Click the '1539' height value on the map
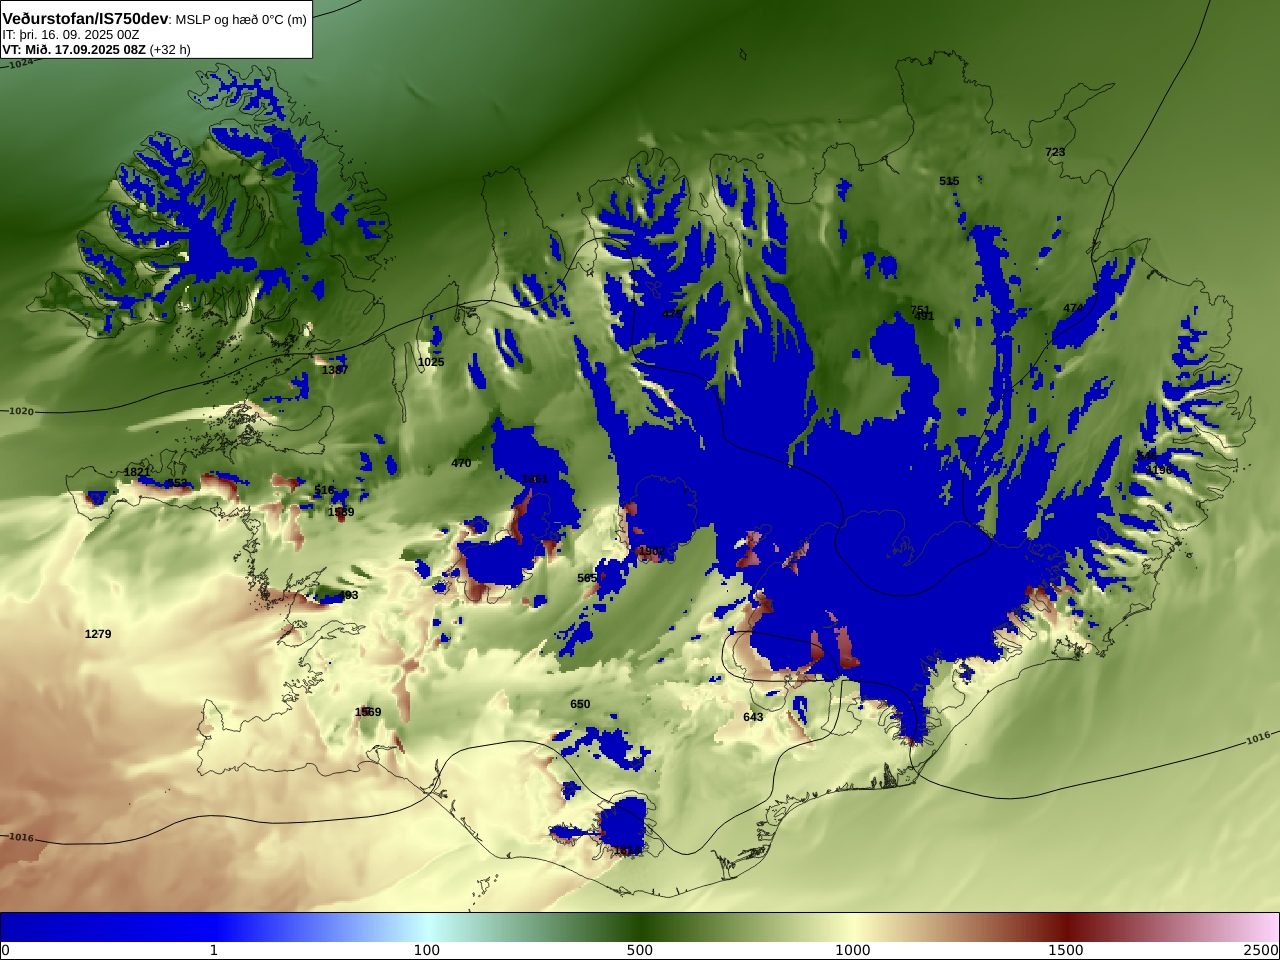Image resolution: width=1280 pixels, height=960 pixels. (341, 512)
